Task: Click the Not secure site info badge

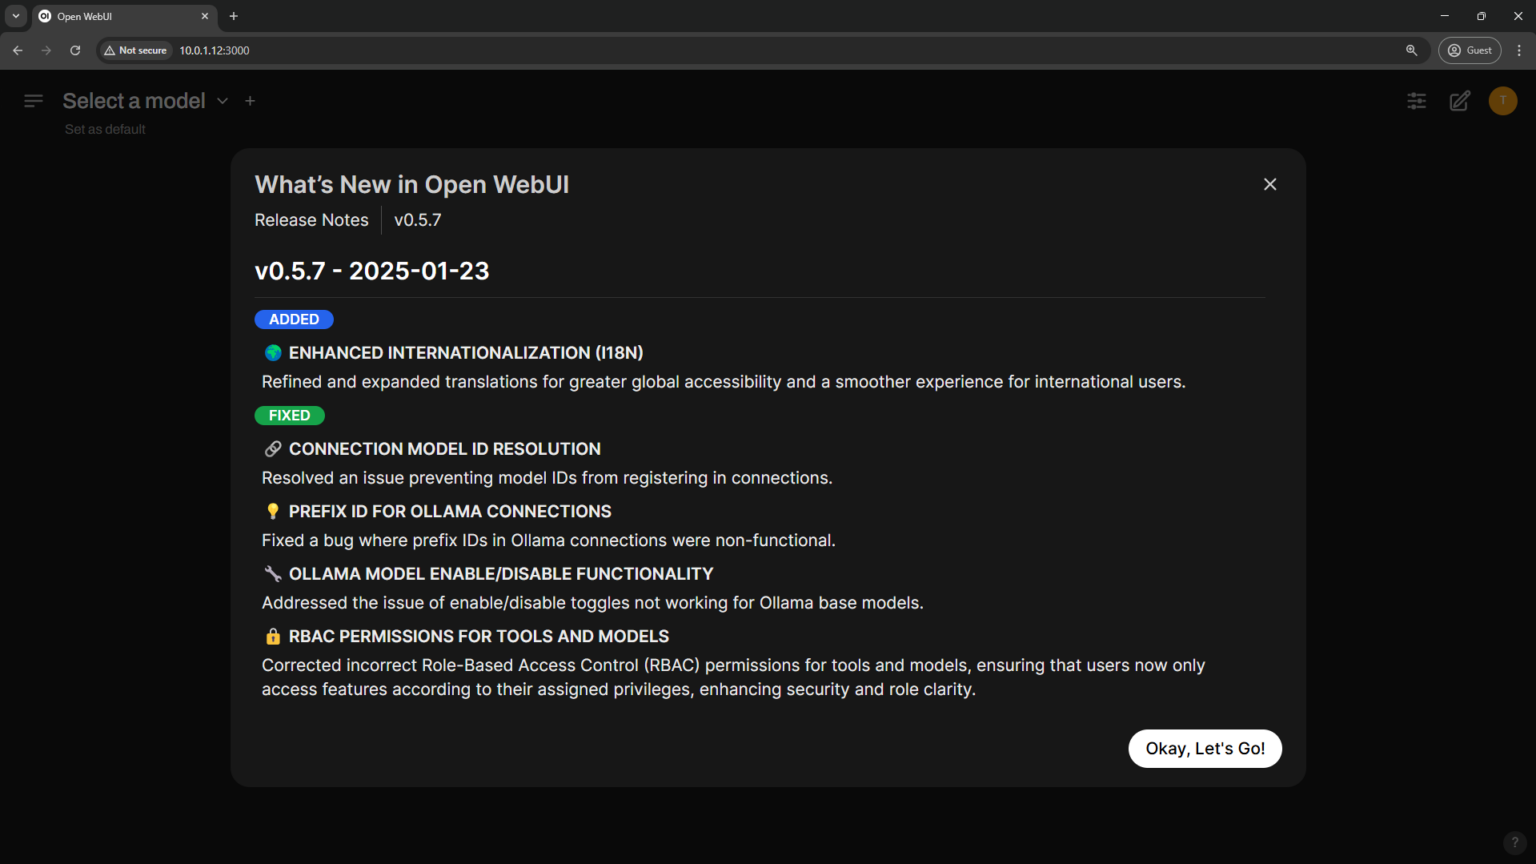Action: [x=136, y=50]
